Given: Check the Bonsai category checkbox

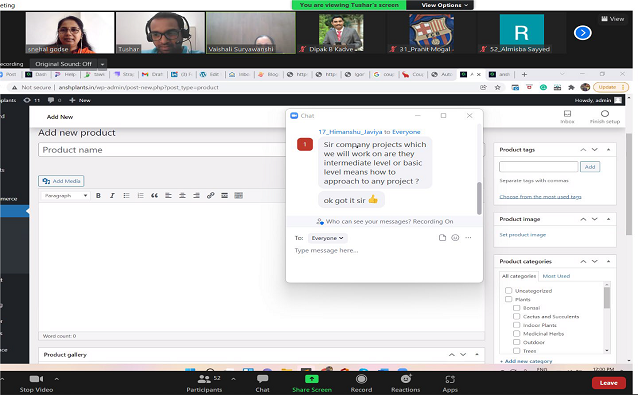Looking at the screenshot, I should pos(517,308).
